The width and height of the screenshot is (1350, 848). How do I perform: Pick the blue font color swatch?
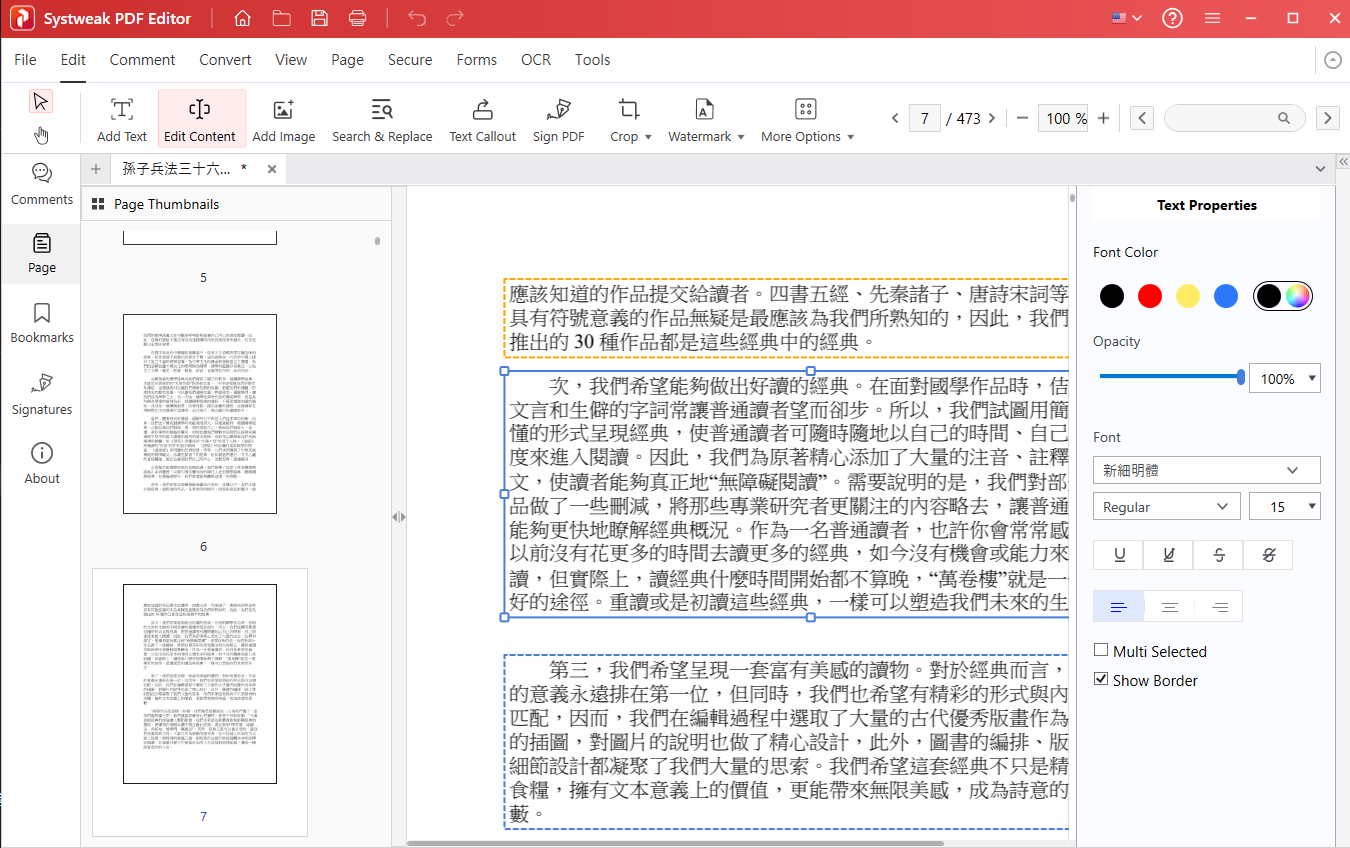point(1226,296)
